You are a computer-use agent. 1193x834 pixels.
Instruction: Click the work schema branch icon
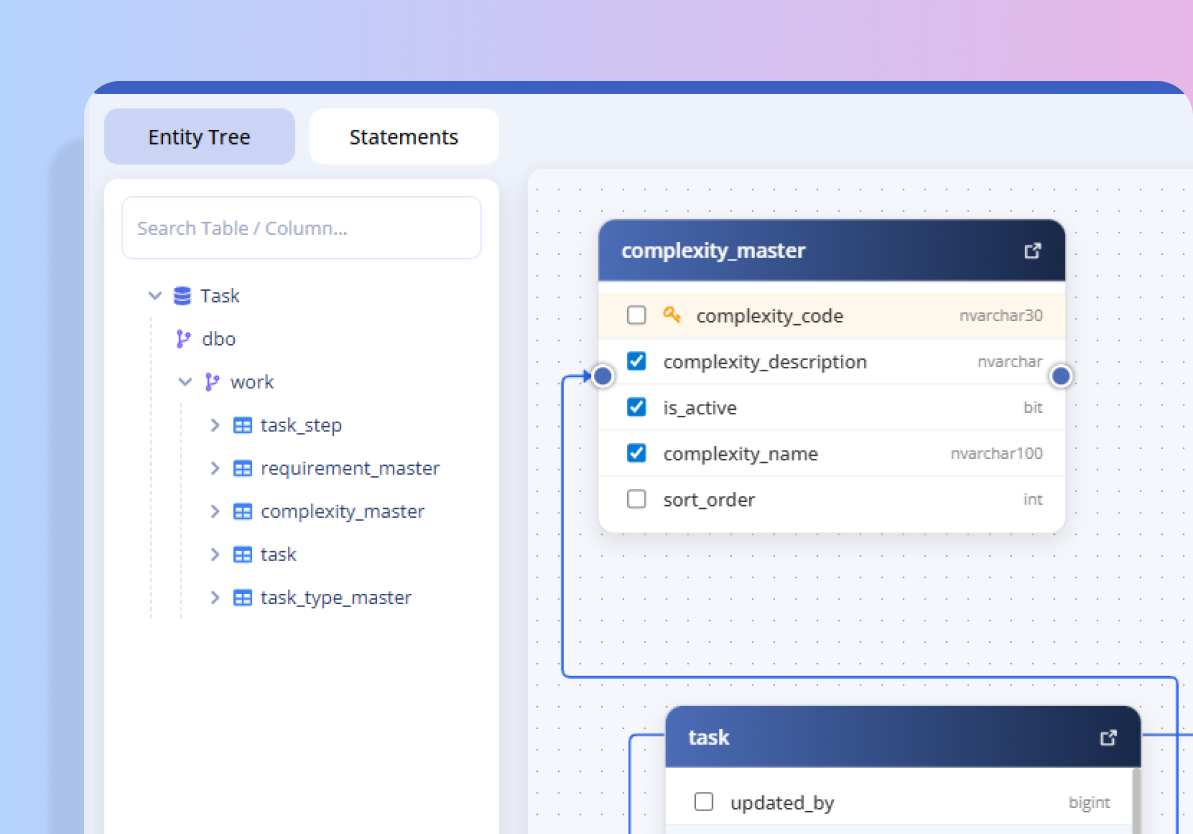(212, 382)
